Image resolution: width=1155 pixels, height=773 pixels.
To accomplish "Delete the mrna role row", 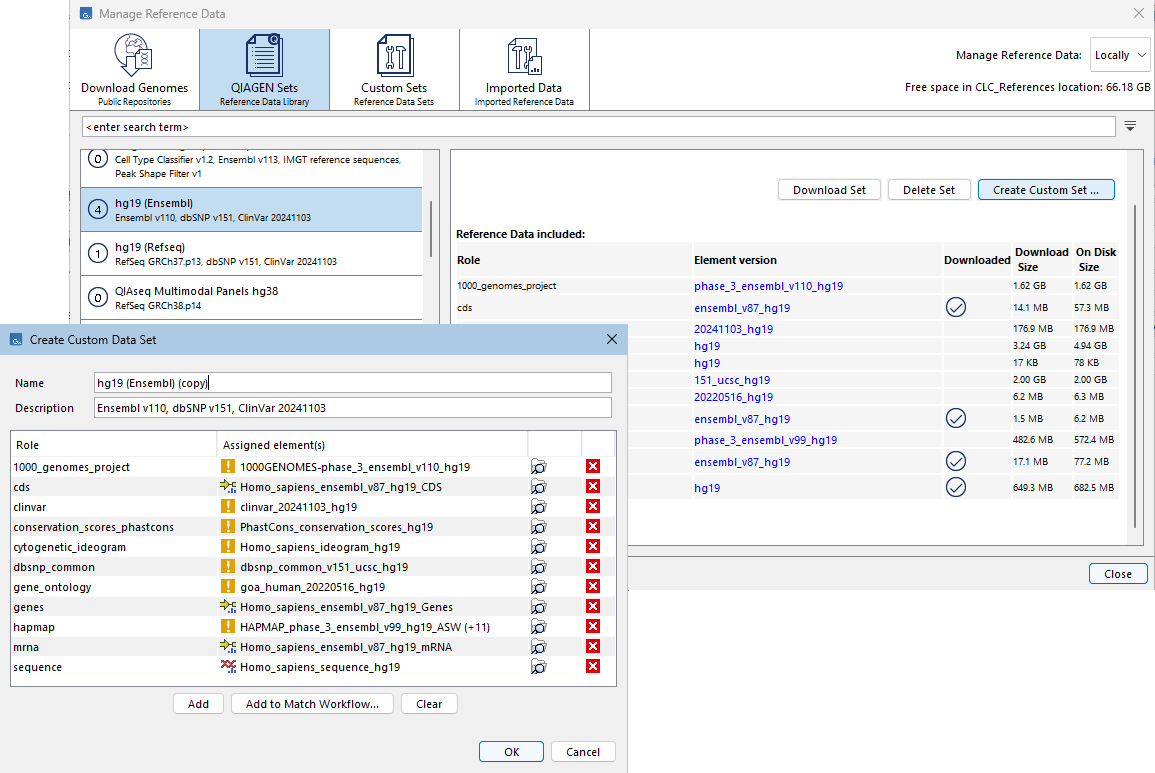I will tap(592, 647).
